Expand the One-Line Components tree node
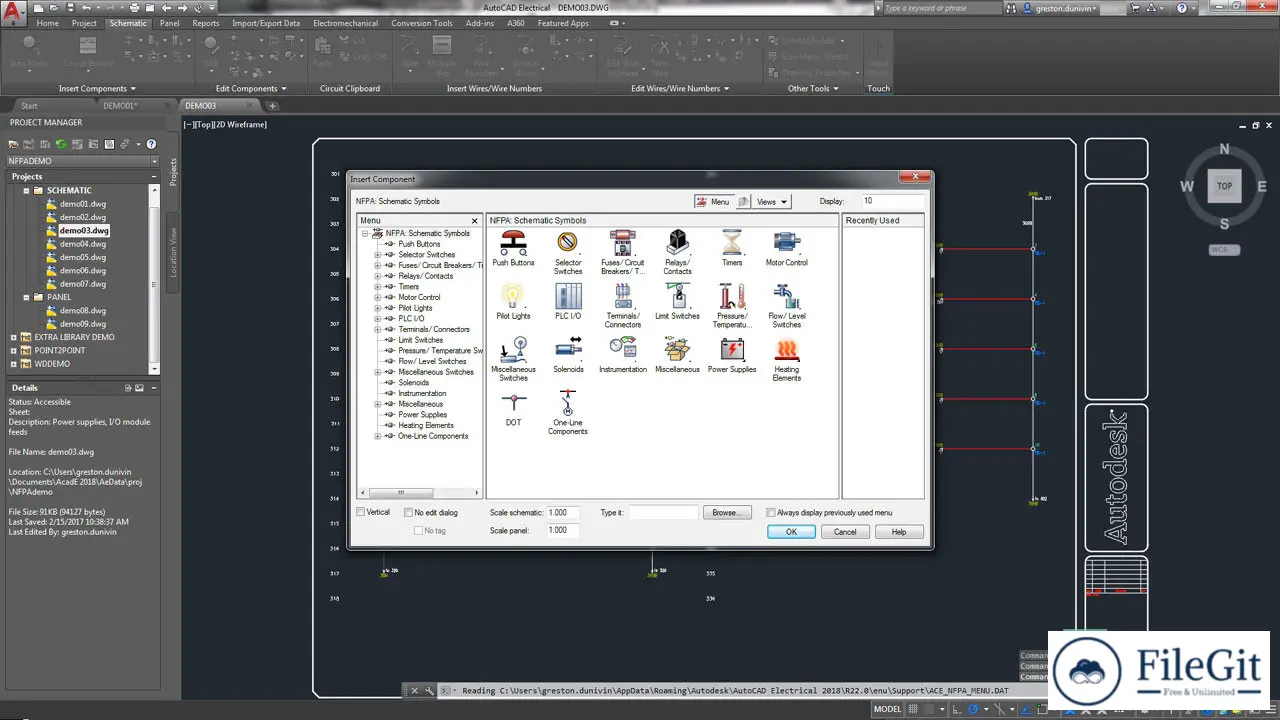 click(378, 436)
